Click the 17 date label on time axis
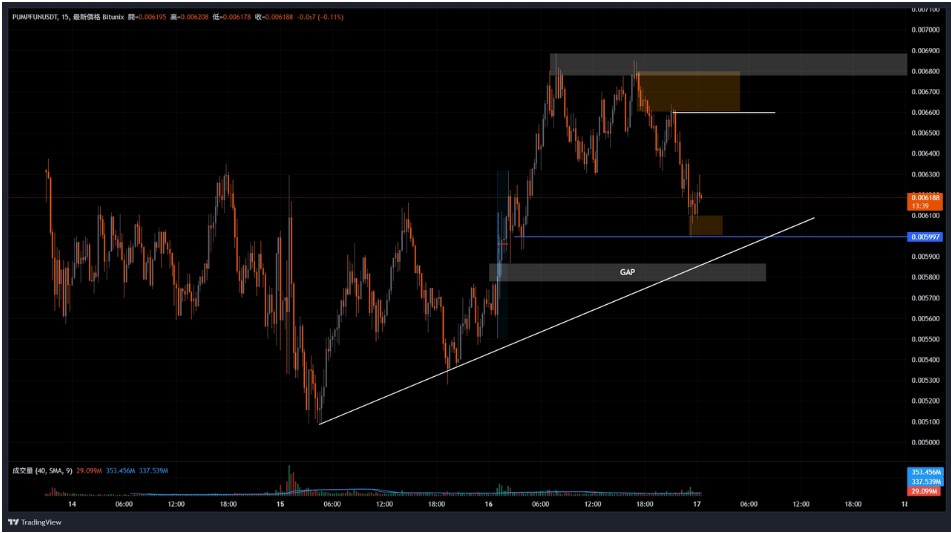The image size is (951, 533). click(x=697, y=504)
